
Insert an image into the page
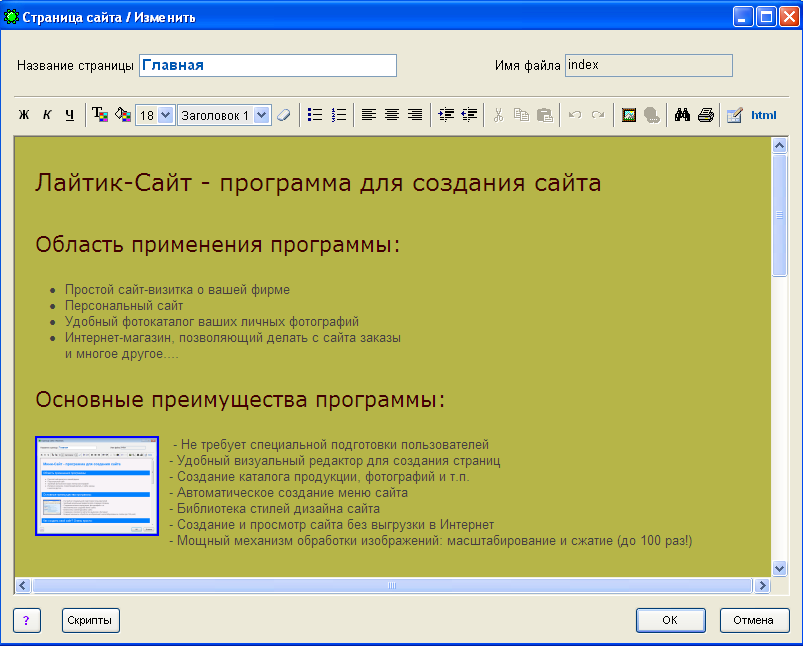(628, 114)
